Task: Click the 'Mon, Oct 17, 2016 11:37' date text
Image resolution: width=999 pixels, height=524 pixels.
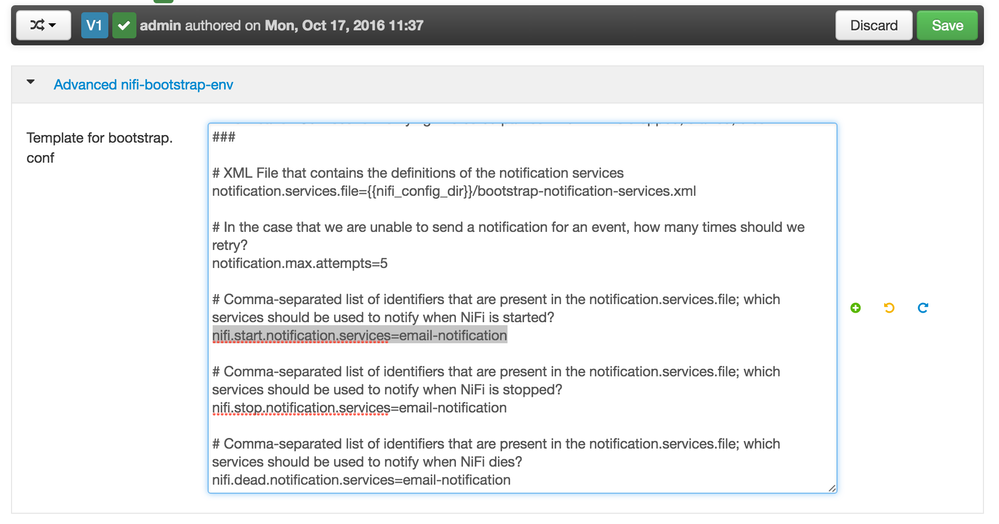Action: (x=344, y=25)
